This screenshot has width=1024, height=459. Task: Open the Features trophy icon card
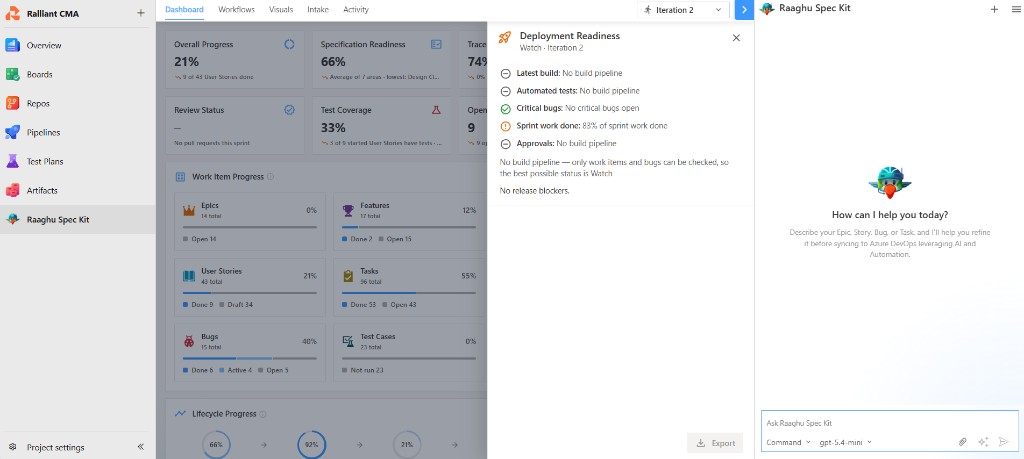point(348,210)
